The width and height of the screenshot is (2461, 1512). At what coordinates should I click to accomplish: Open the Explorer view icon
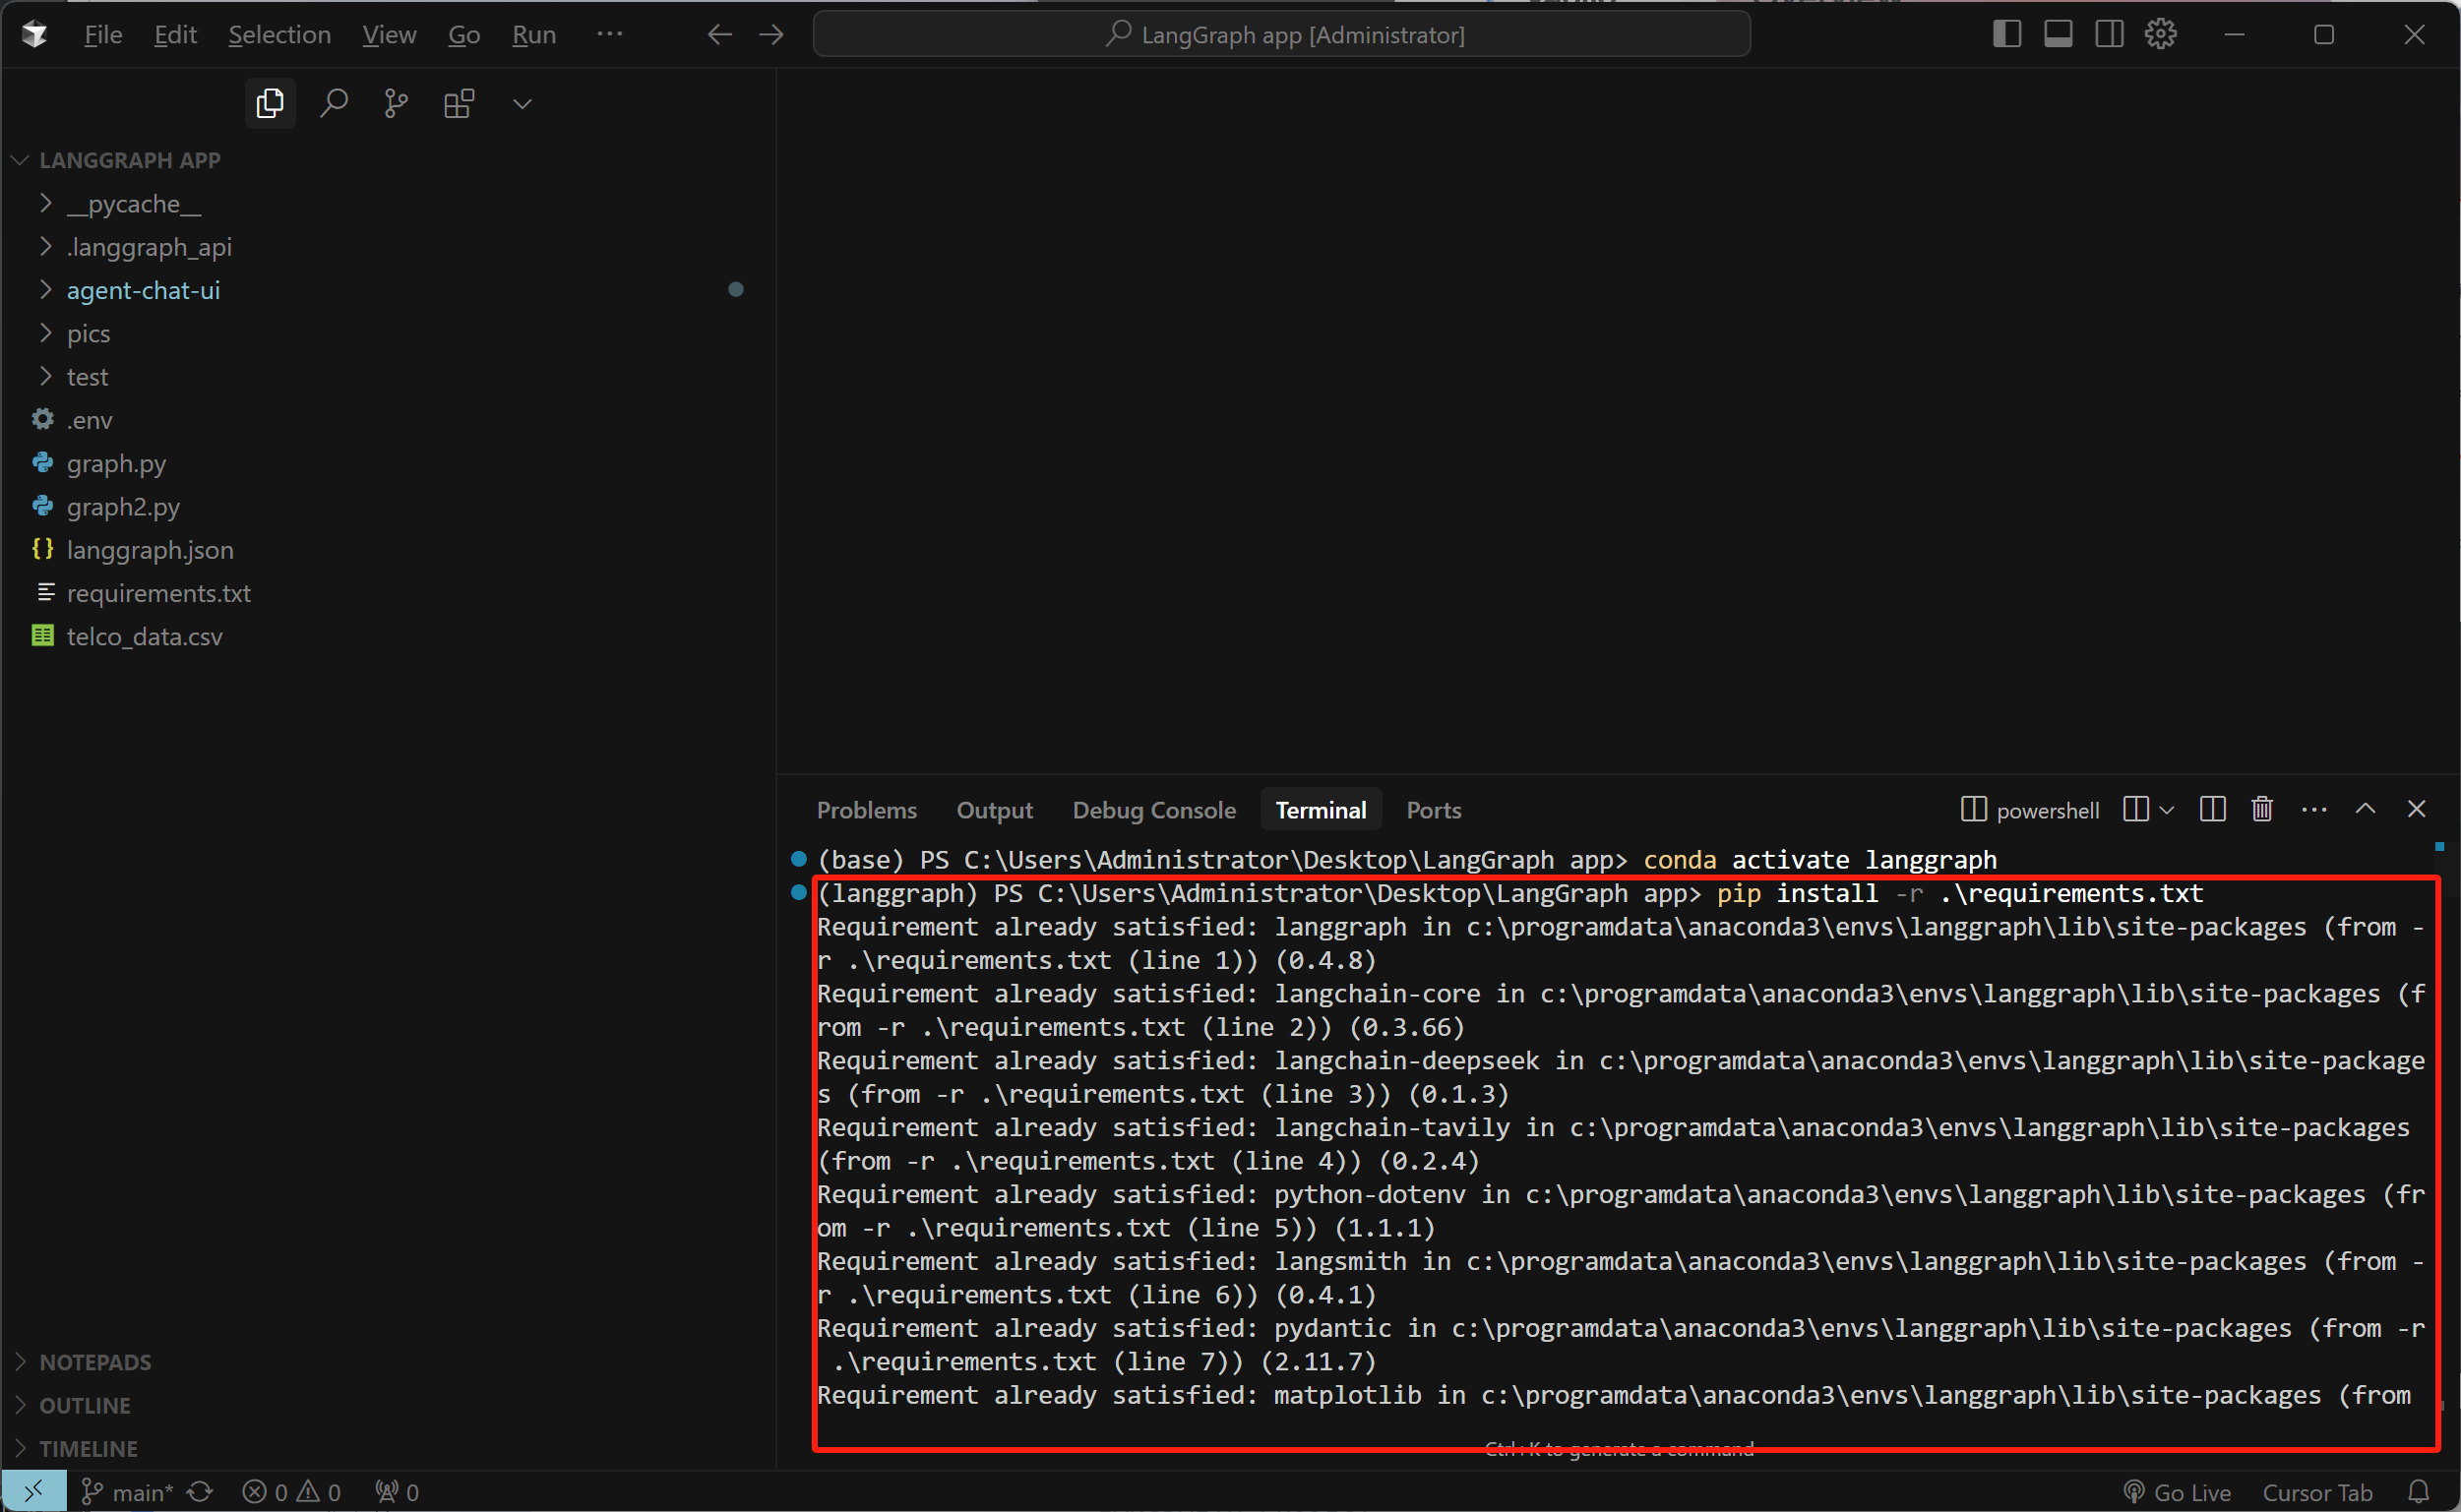tap(270, 103)
